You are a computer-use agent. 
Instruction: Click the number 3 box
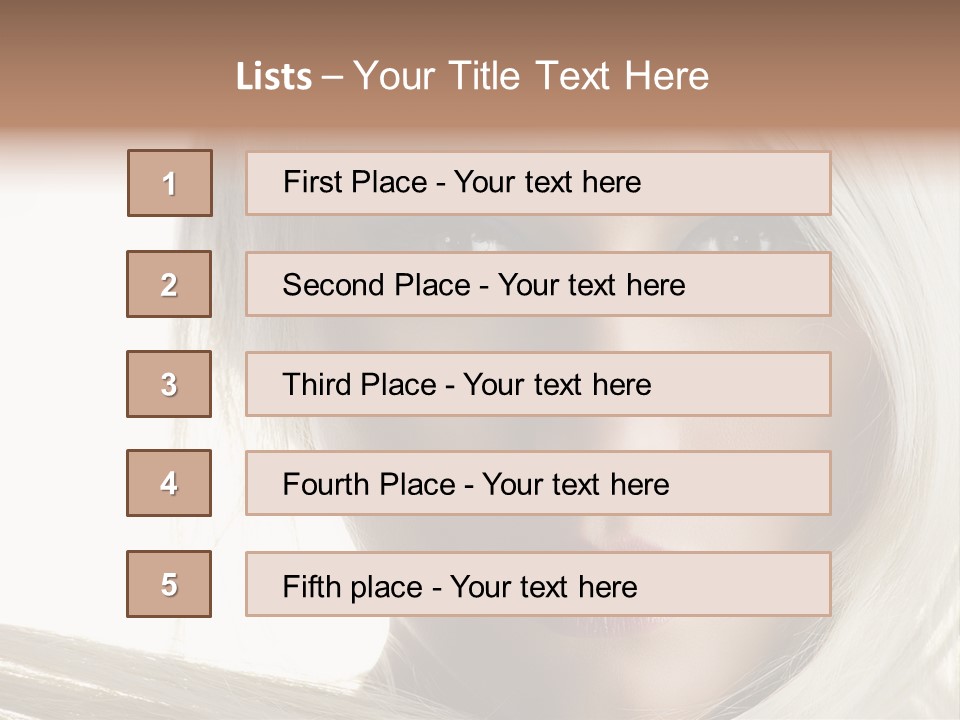point(169,384)
